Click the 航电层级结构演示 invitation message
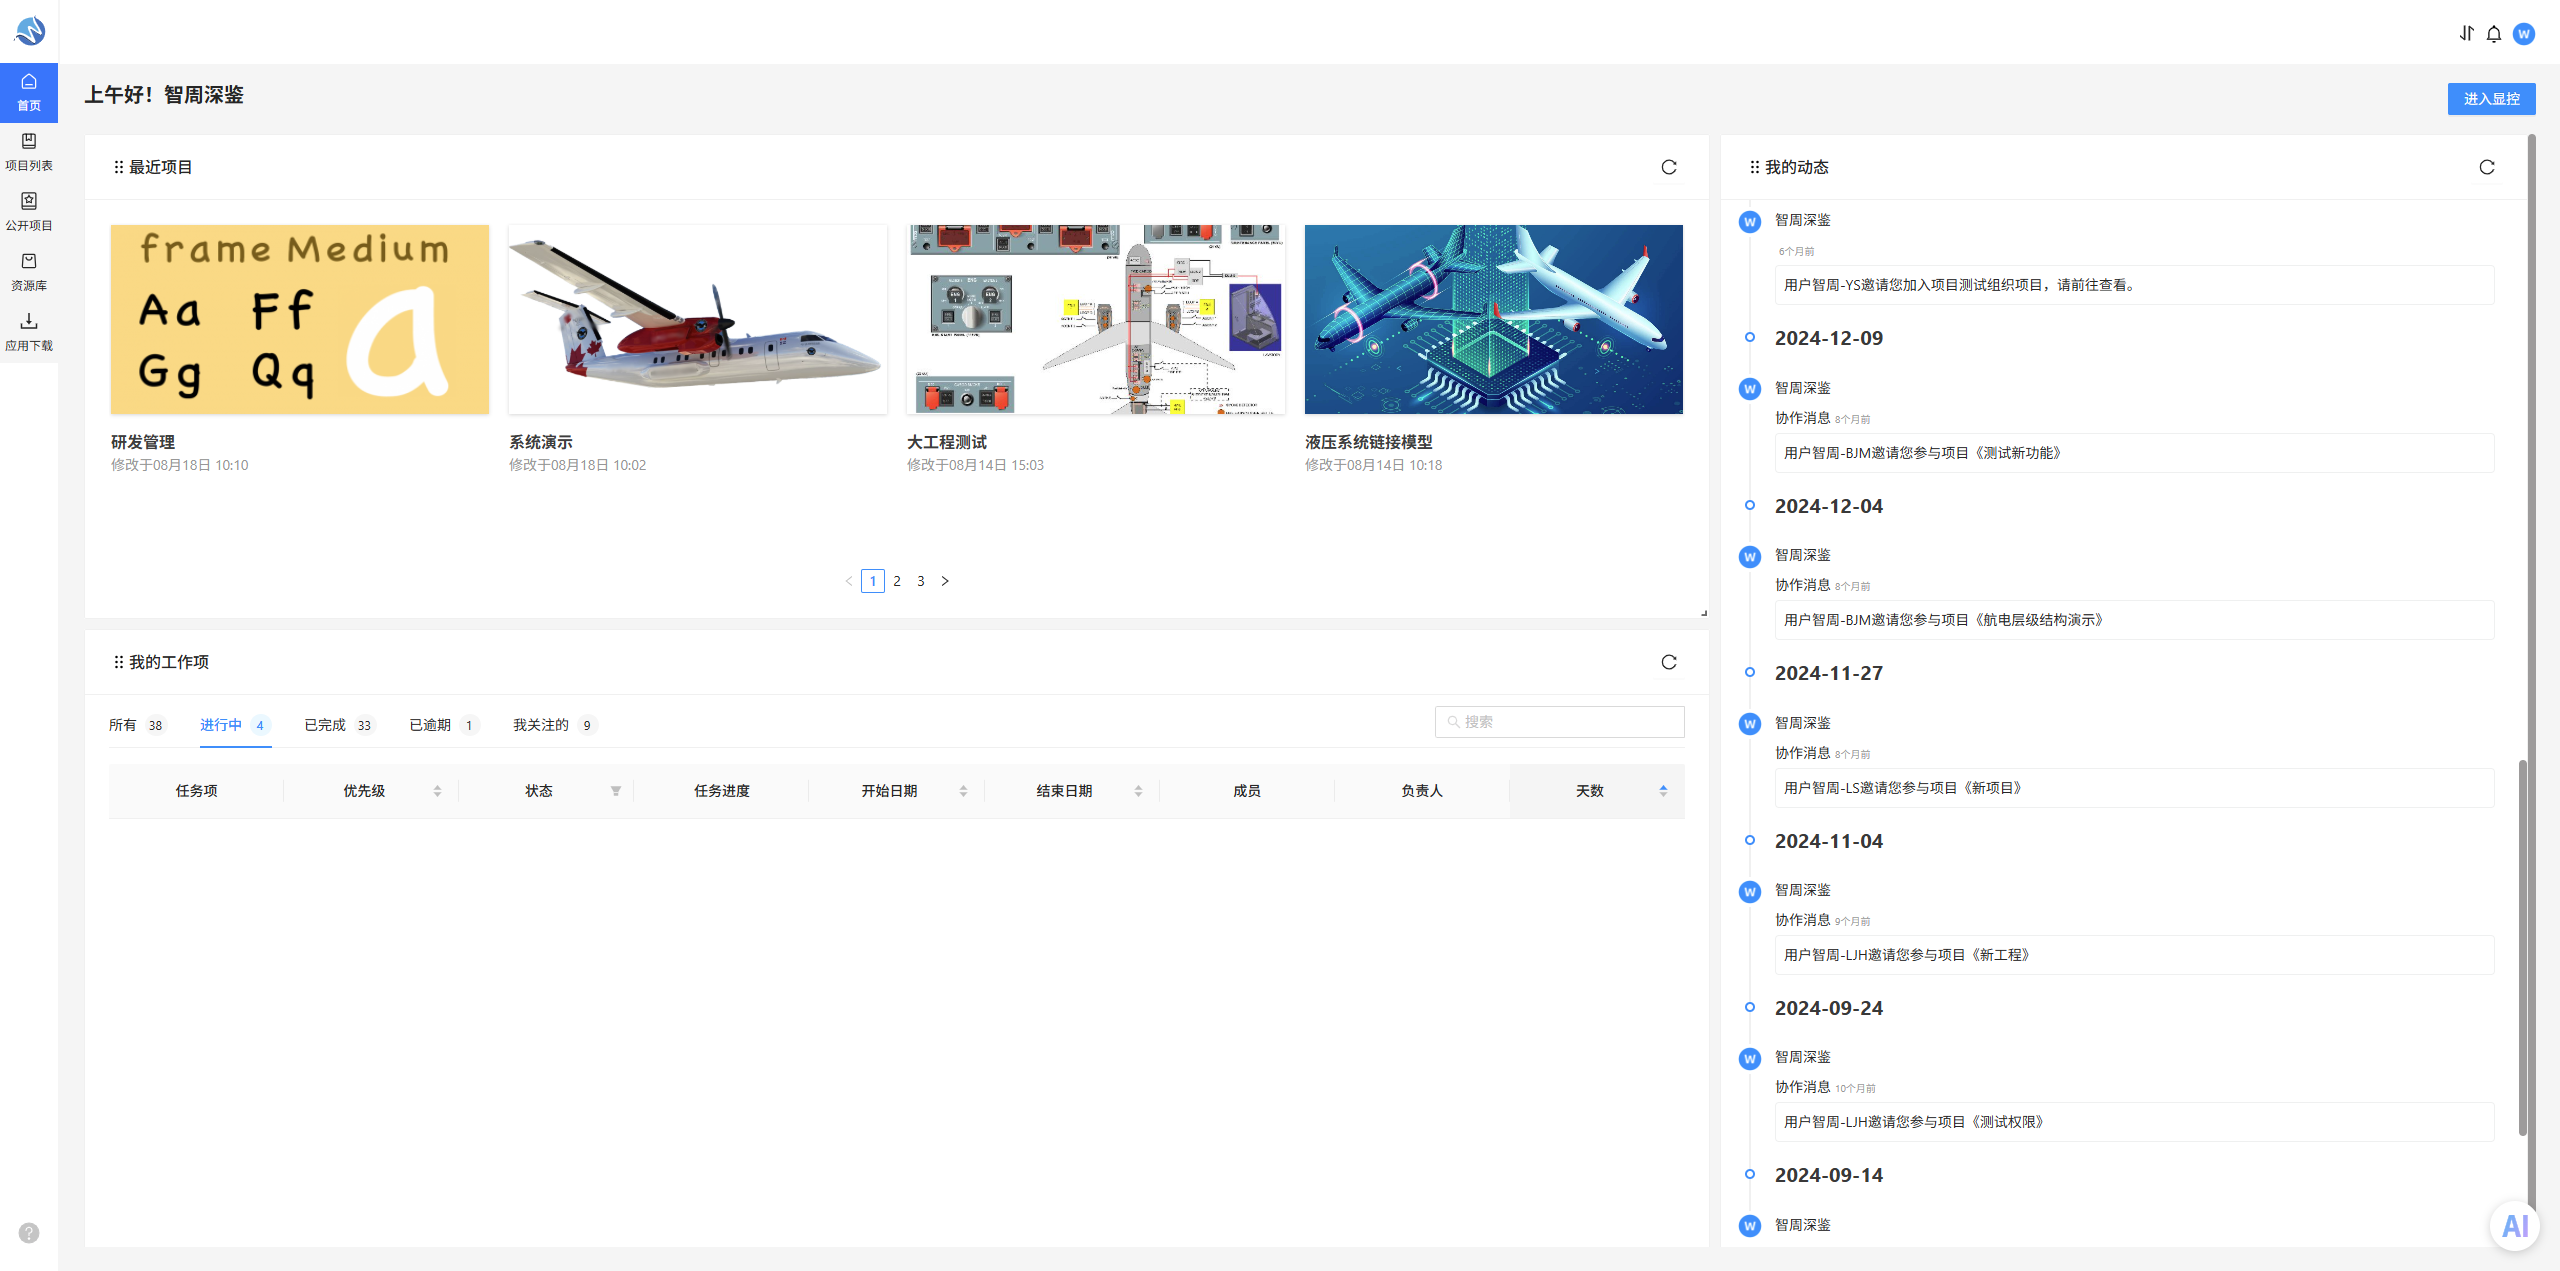This screenshot has height=1271, width=2560. pyautogui.click(x=2134, y=620)
